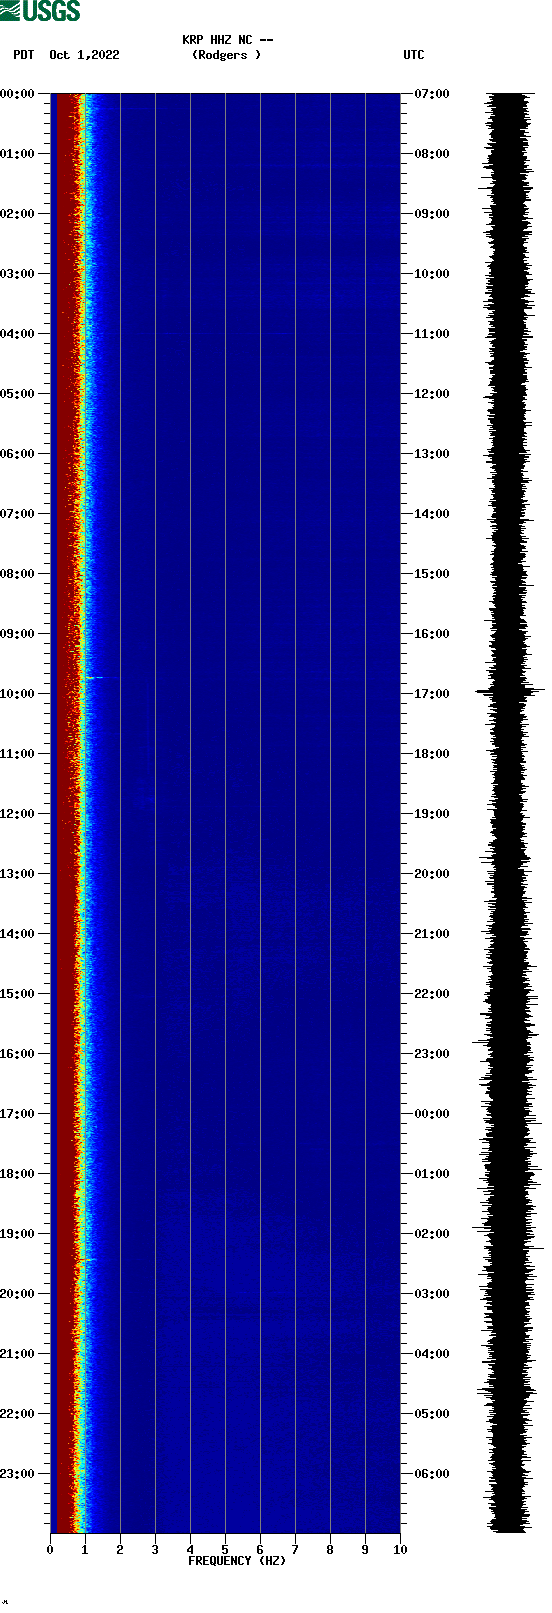Screen dimensions: 552x1613
Task: Click the 03:00 PDT time label
Action: click(18, 274)
